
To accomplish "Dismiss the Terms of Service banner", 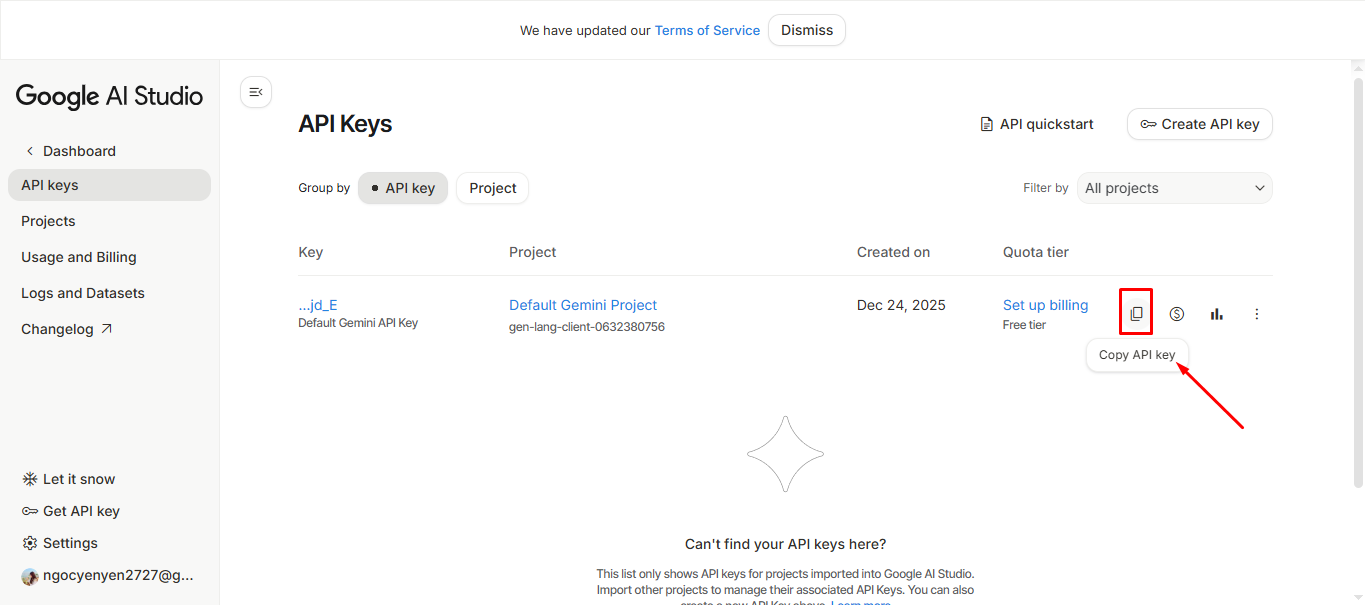I will point(807,30).
